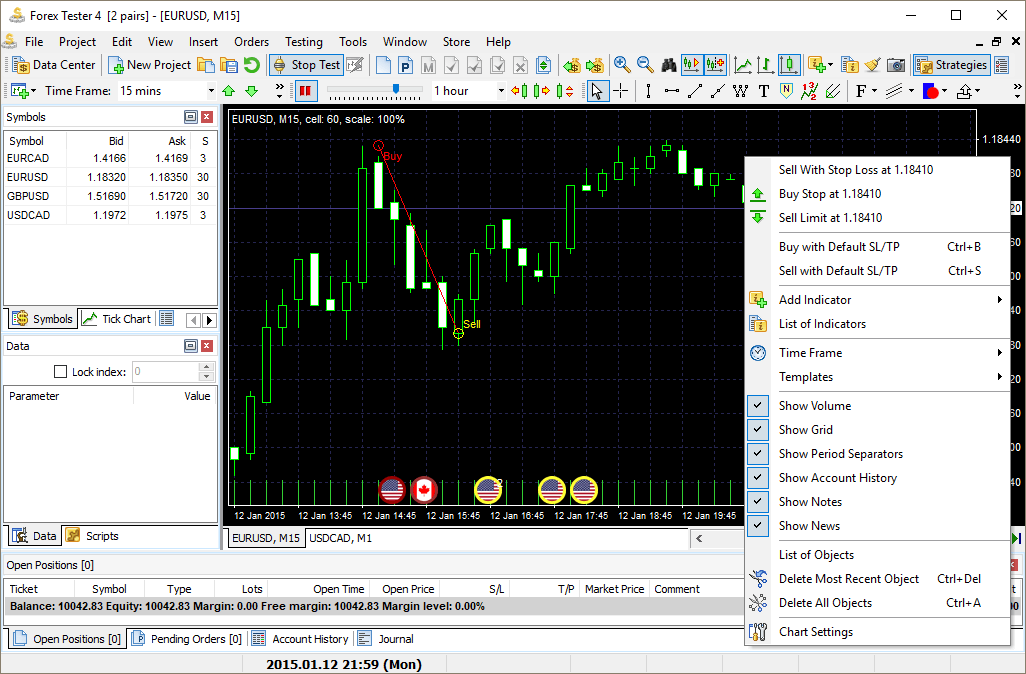Select the polyline numbered tool

(x=809, y=91)
